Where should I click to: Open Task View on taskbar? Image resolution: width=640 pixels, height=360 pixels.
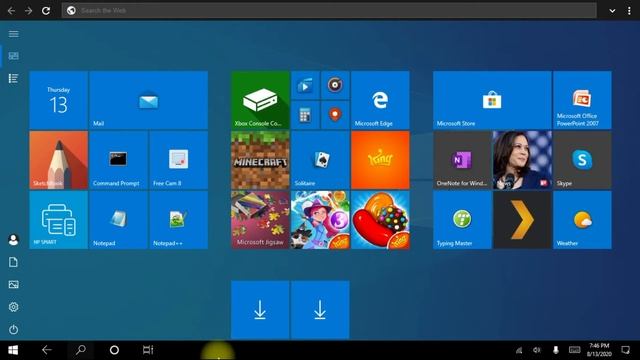click(148, 350)
